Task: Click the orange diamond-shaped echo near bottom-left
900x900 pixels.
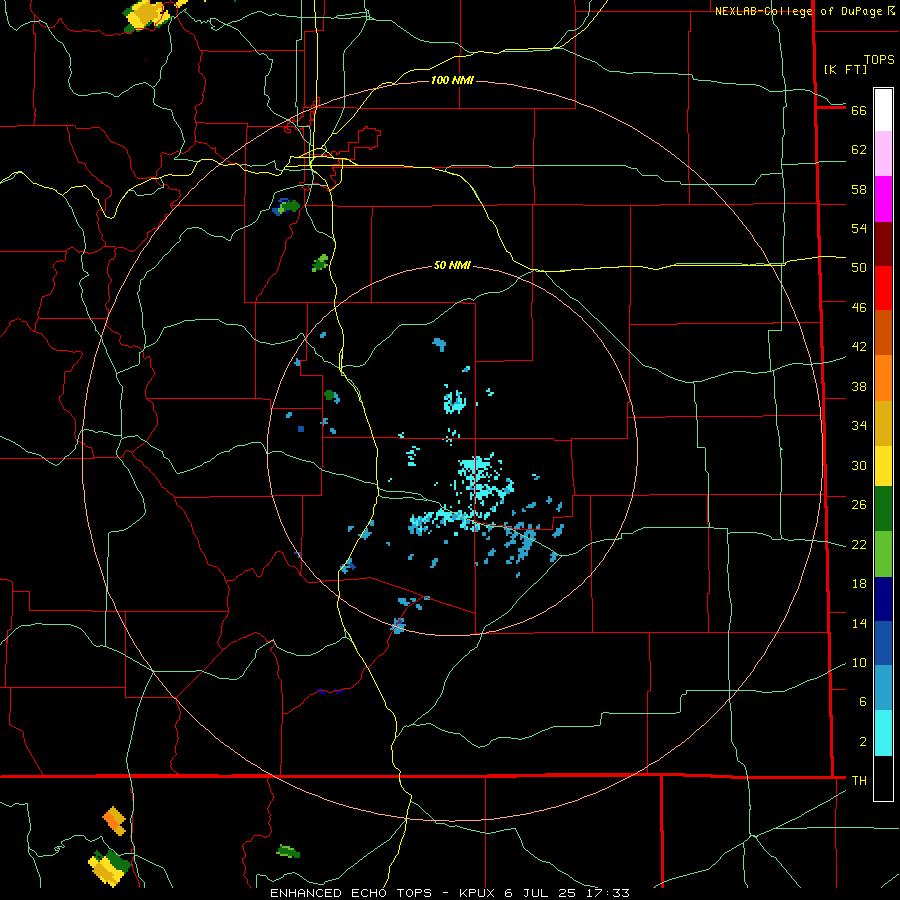Action: pyautogui.click(x=114, y=821)
